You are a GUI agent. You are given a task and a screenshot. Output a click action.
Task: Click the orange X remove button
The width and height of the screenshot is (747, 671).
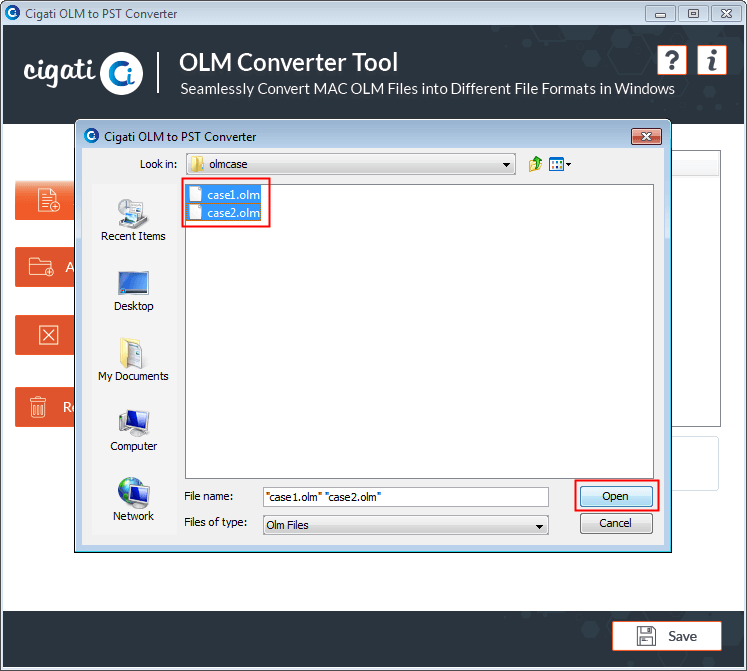pos(45,335)
